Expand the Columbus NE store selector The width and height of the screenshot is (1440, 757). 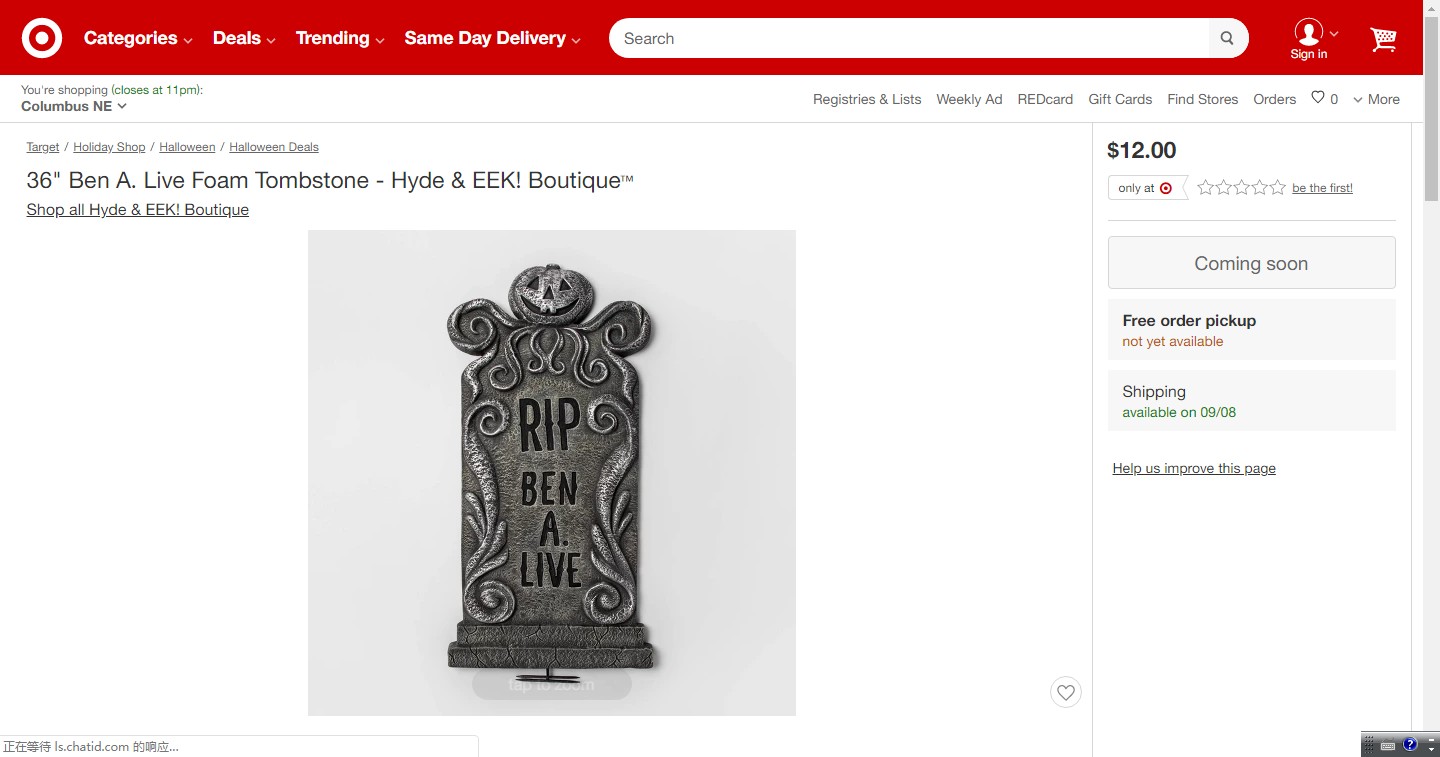(74, 106)
